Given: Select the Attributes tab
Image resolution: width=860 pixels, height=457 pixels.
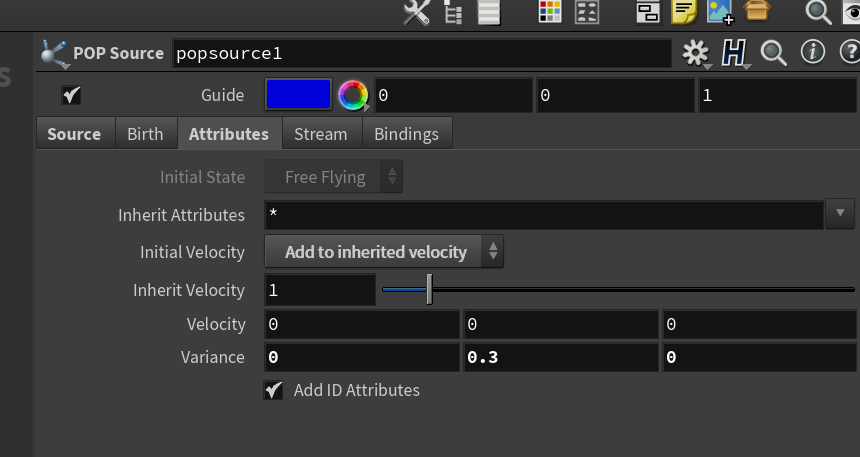Looking at the screenshot, I should [229, 134].
